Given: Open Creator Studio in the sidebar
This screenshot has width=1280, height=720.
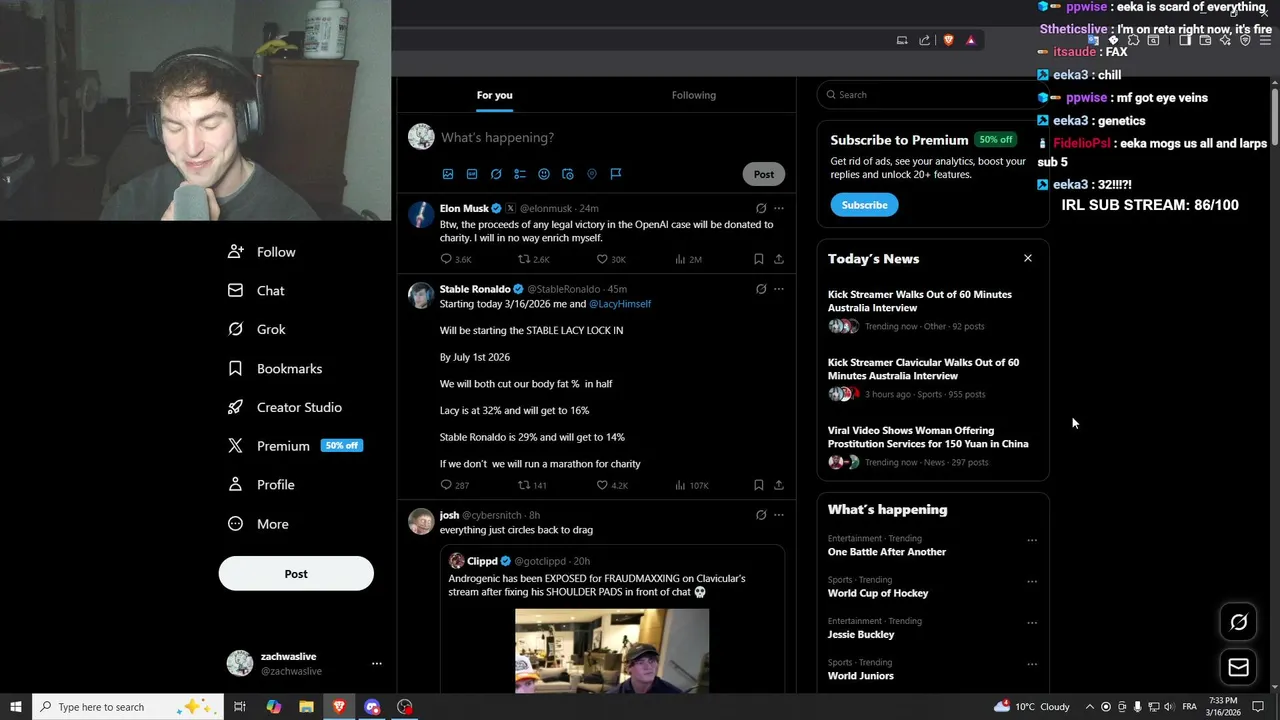Looking at the screenshot, I should coord(285,407).
